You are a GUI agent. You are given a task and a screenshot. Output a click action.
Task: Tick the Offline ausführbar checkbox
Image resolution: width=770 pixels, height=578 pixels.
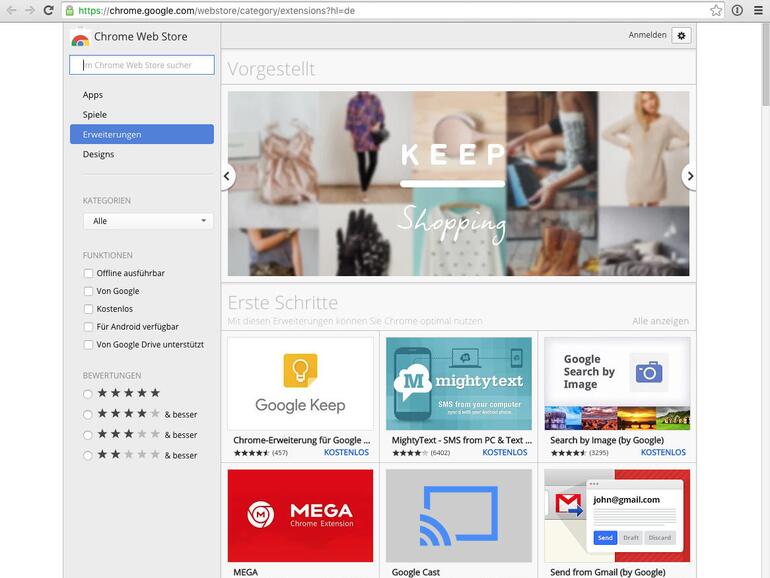88,273
